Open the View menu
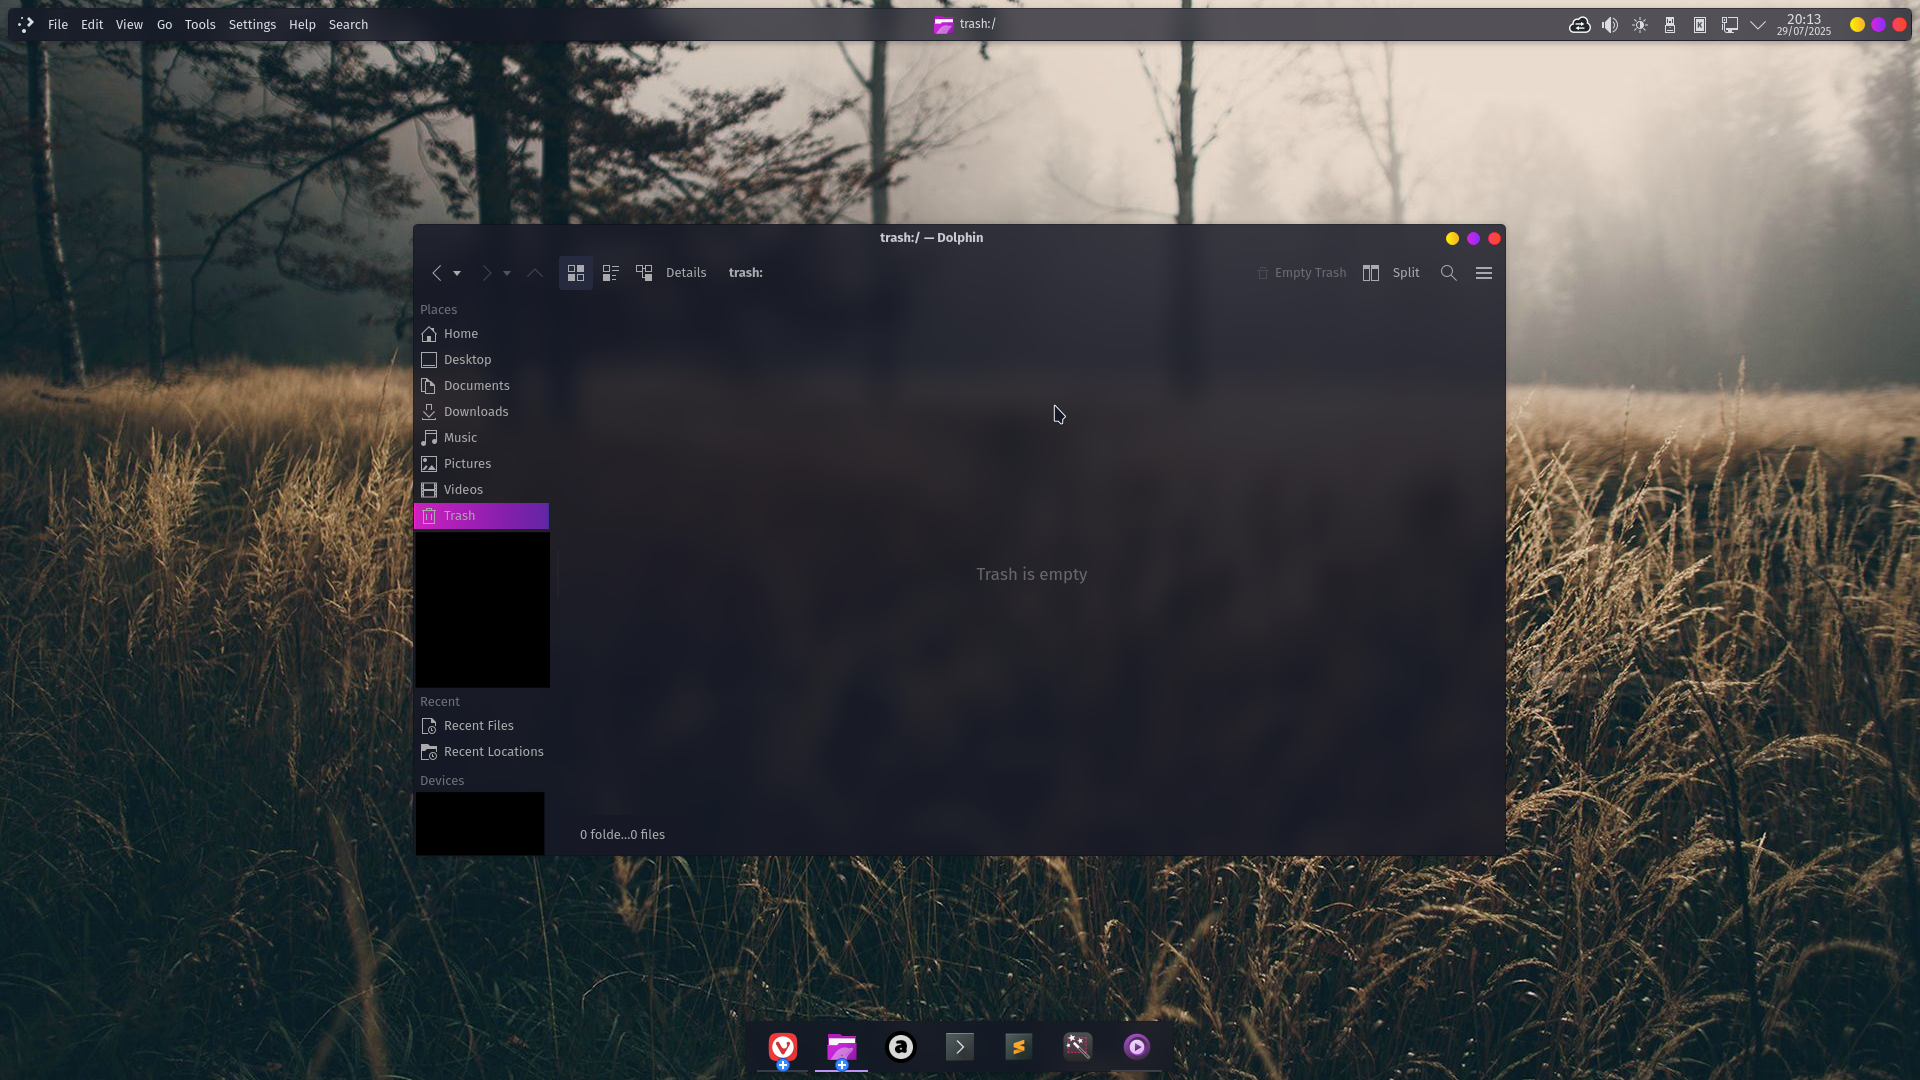This screenshot has width=1920, height=1080. coord(129,25)
